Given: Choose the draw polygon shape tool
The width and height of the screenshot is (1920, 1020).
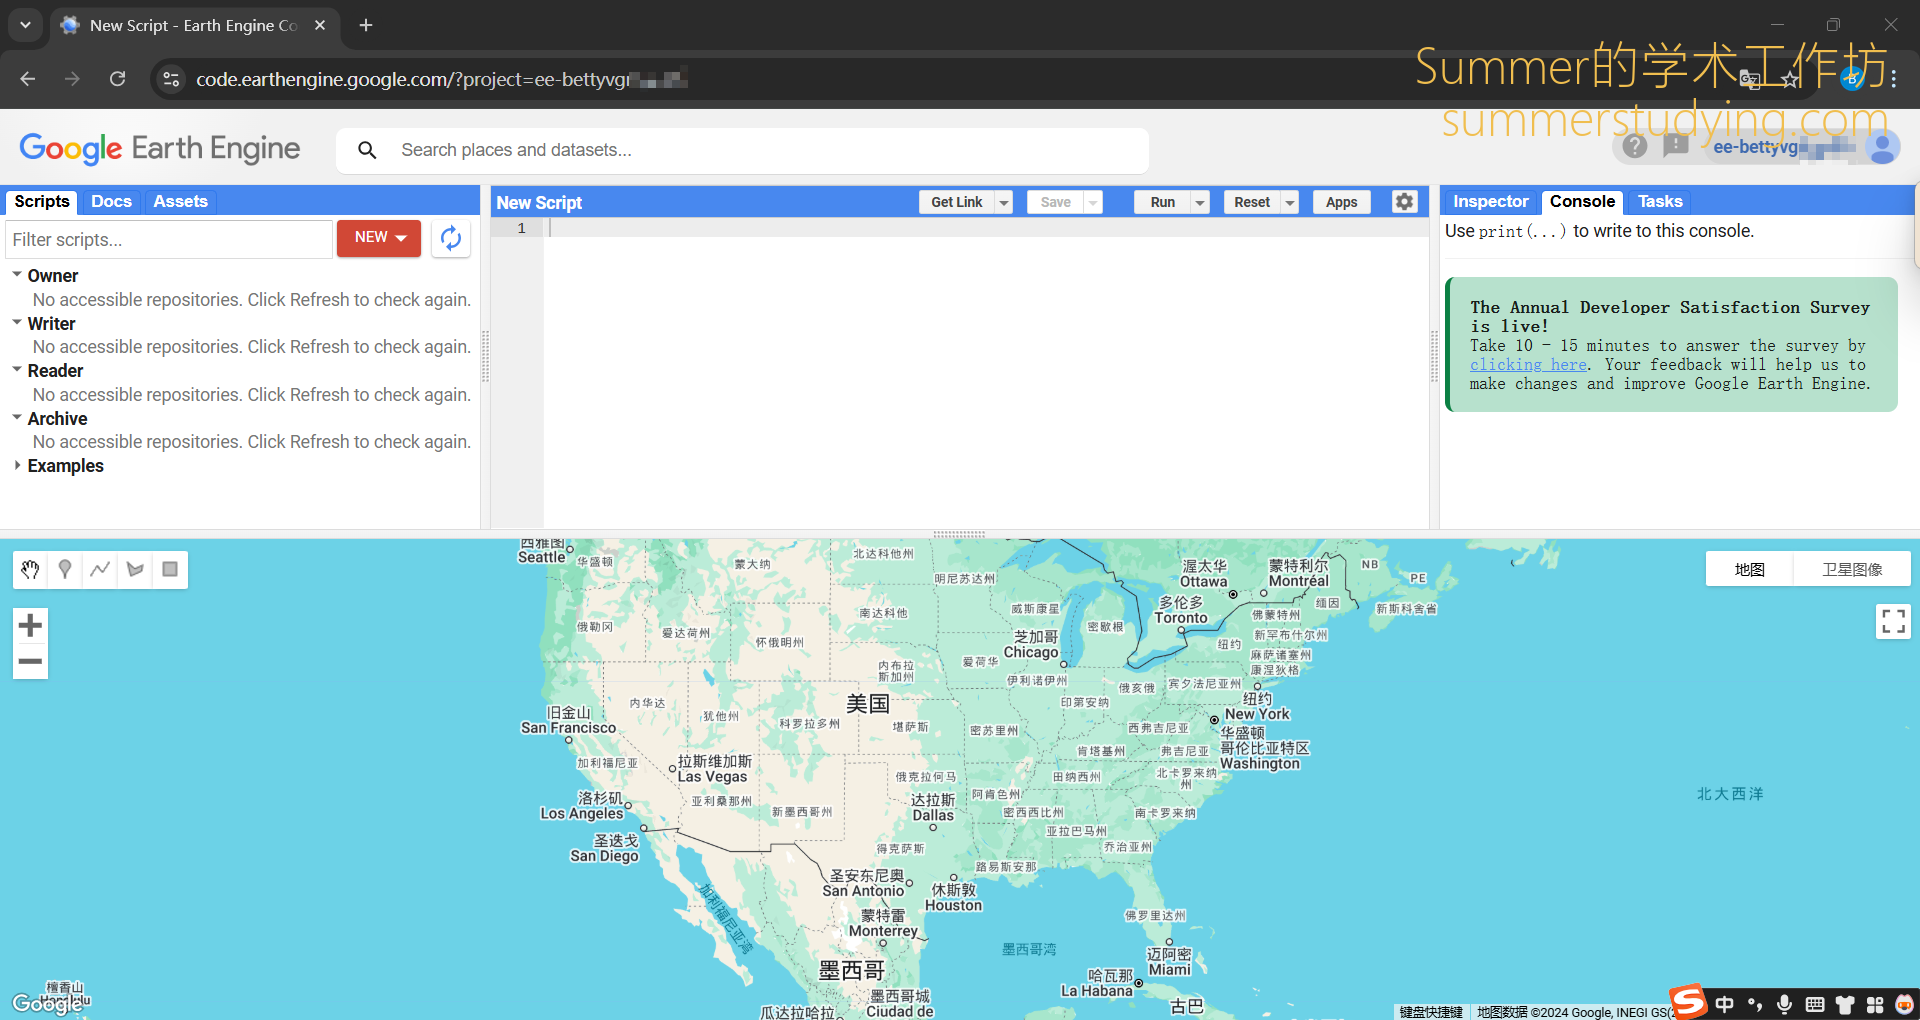Looking at the screenshot, I should click(x=135, y=569).
